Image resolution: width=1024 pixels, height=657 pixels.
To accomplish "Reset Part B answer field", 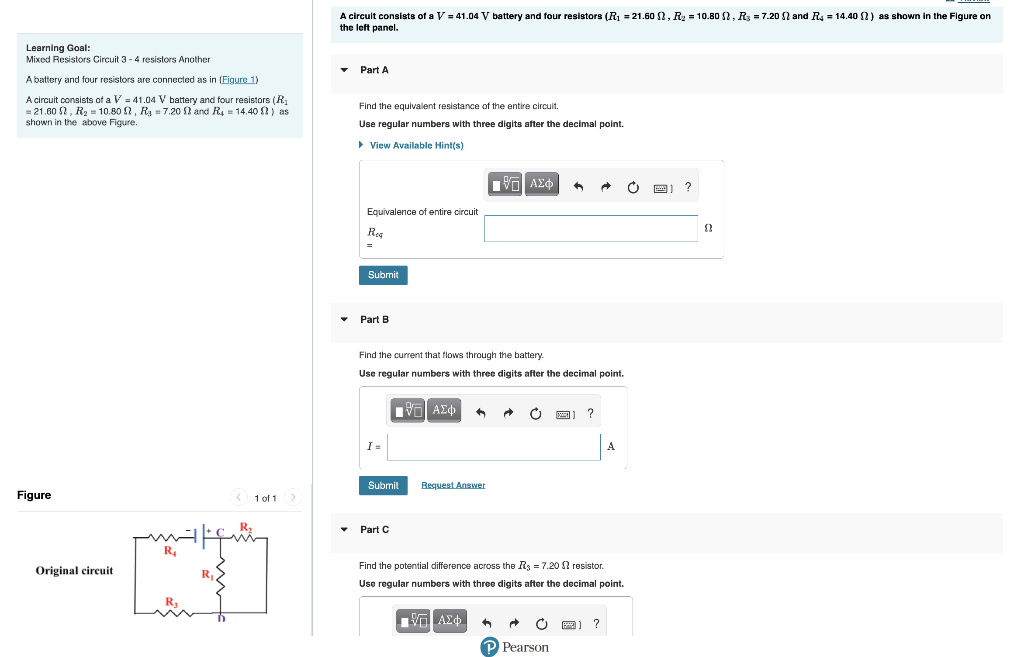I will click(x=536, y=413).
